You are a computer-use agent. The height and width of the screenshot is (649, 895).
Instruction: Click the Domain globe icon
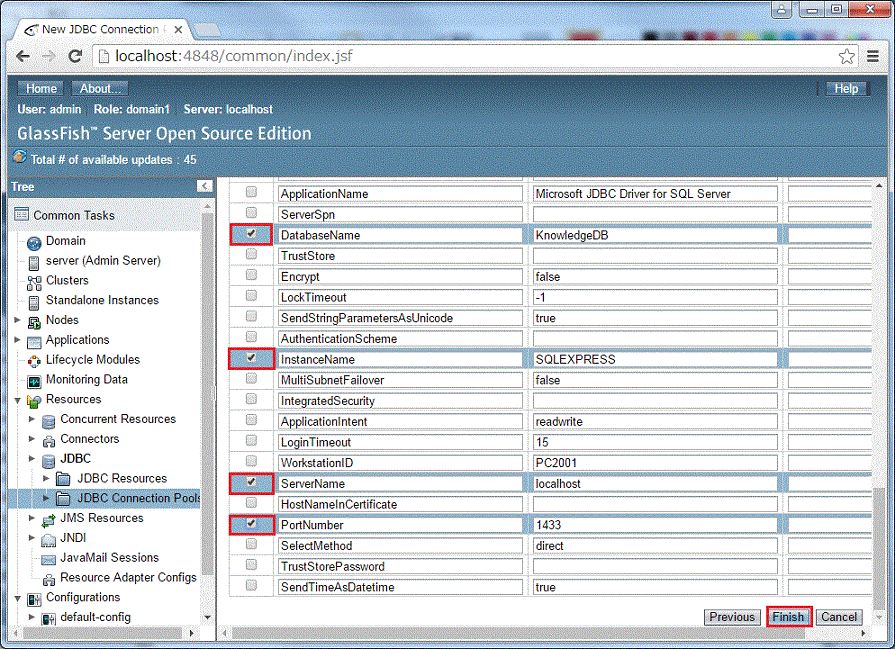pos(34,243)
